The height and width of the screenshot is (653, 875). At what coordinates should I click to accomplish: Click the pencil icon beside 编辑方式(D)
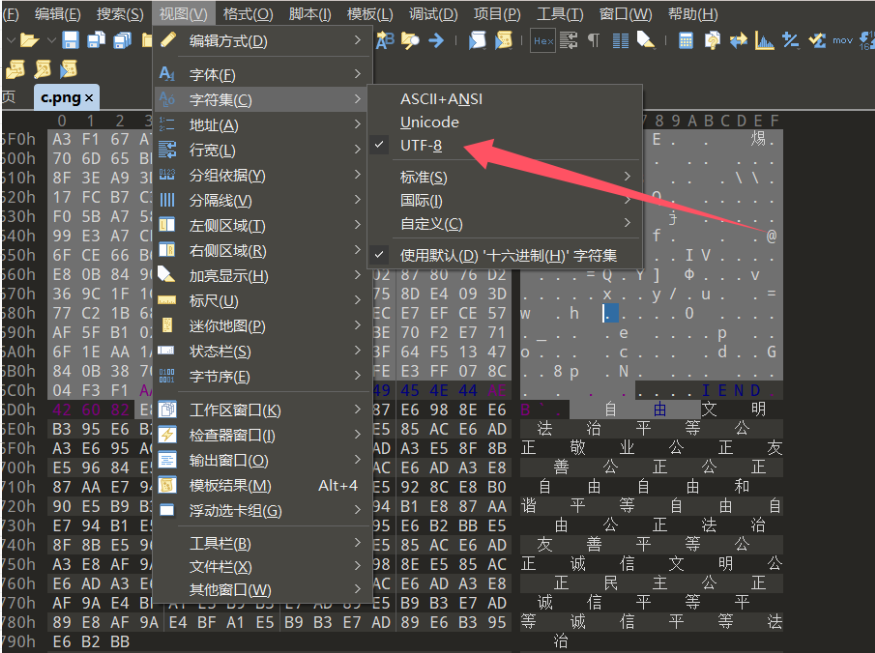(168, 40)
